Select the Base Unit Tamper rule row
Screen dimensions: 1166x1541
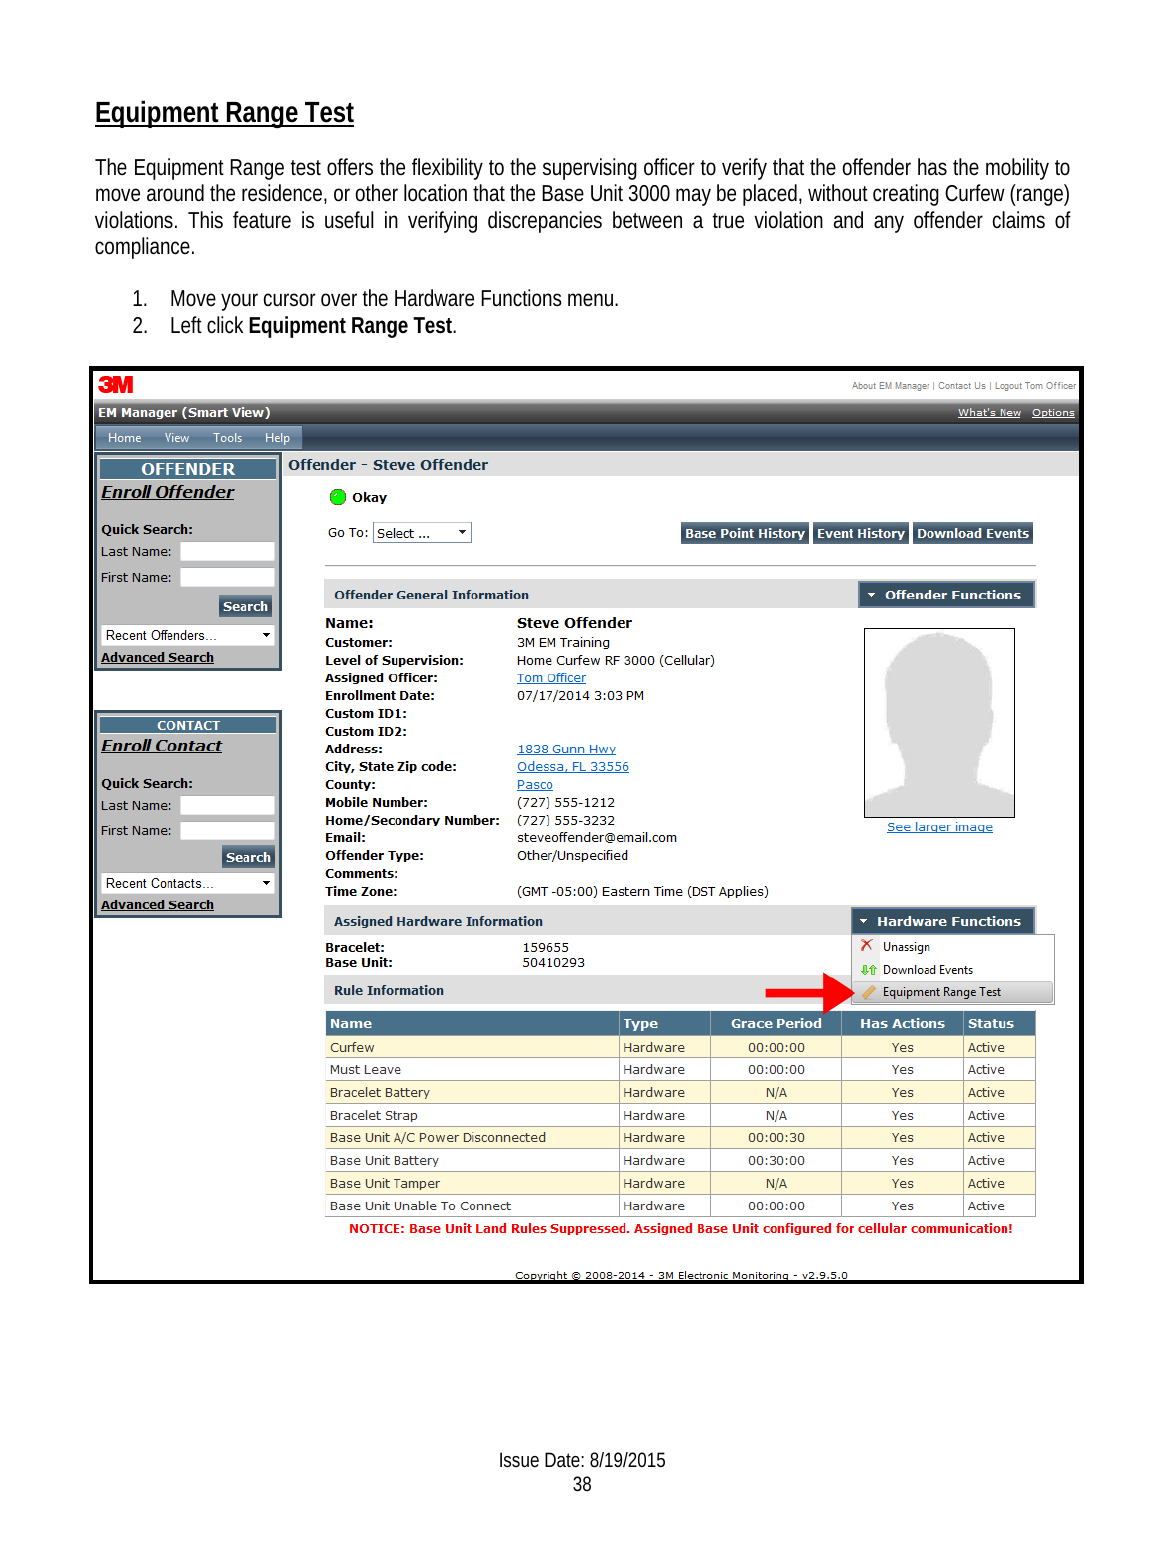[x=680, y=1183]
